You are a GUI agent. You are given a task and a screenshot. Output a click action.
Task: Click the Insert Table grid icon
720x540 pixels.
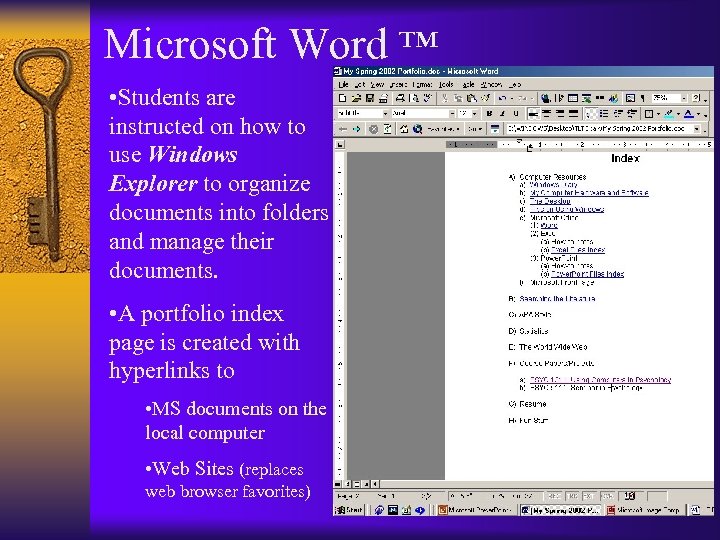point(573,98)
